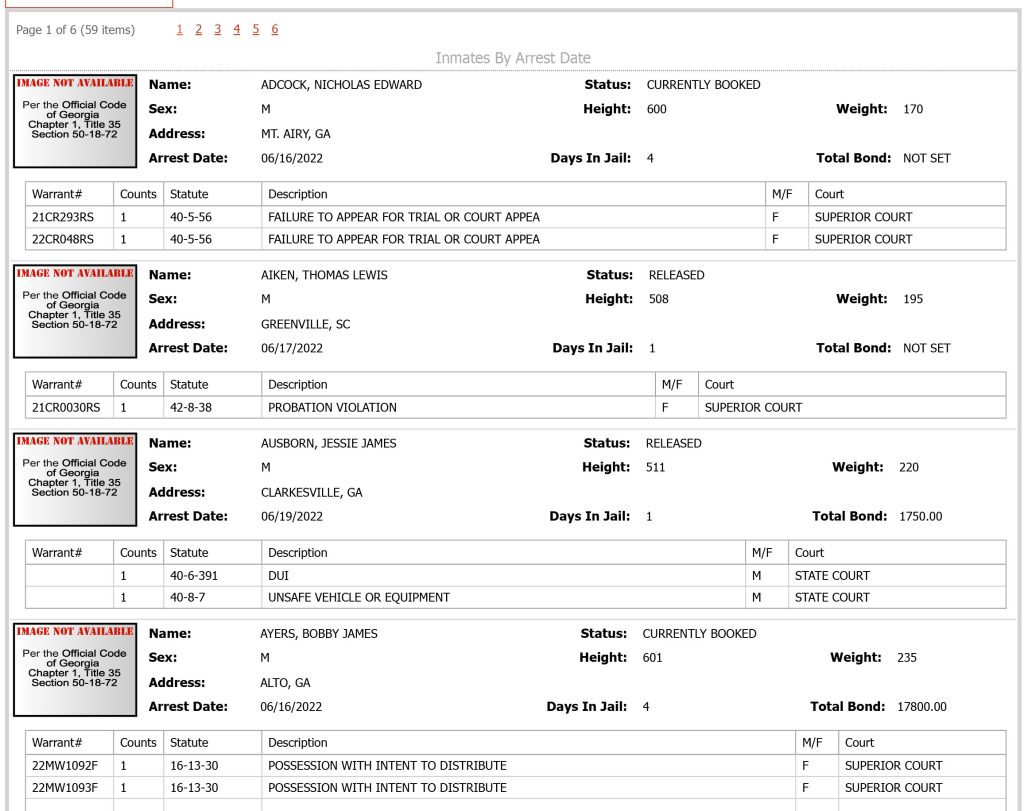Go to page 2 of inmates list
The width and height of the screenshot is (1024, 811).
[199, 29]
